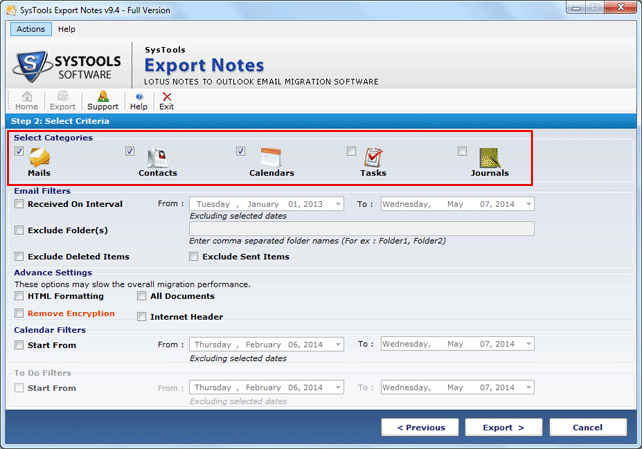Click the Select Categories group label
Viewport: 642px width, 449px height.
[x=53, y=138]
